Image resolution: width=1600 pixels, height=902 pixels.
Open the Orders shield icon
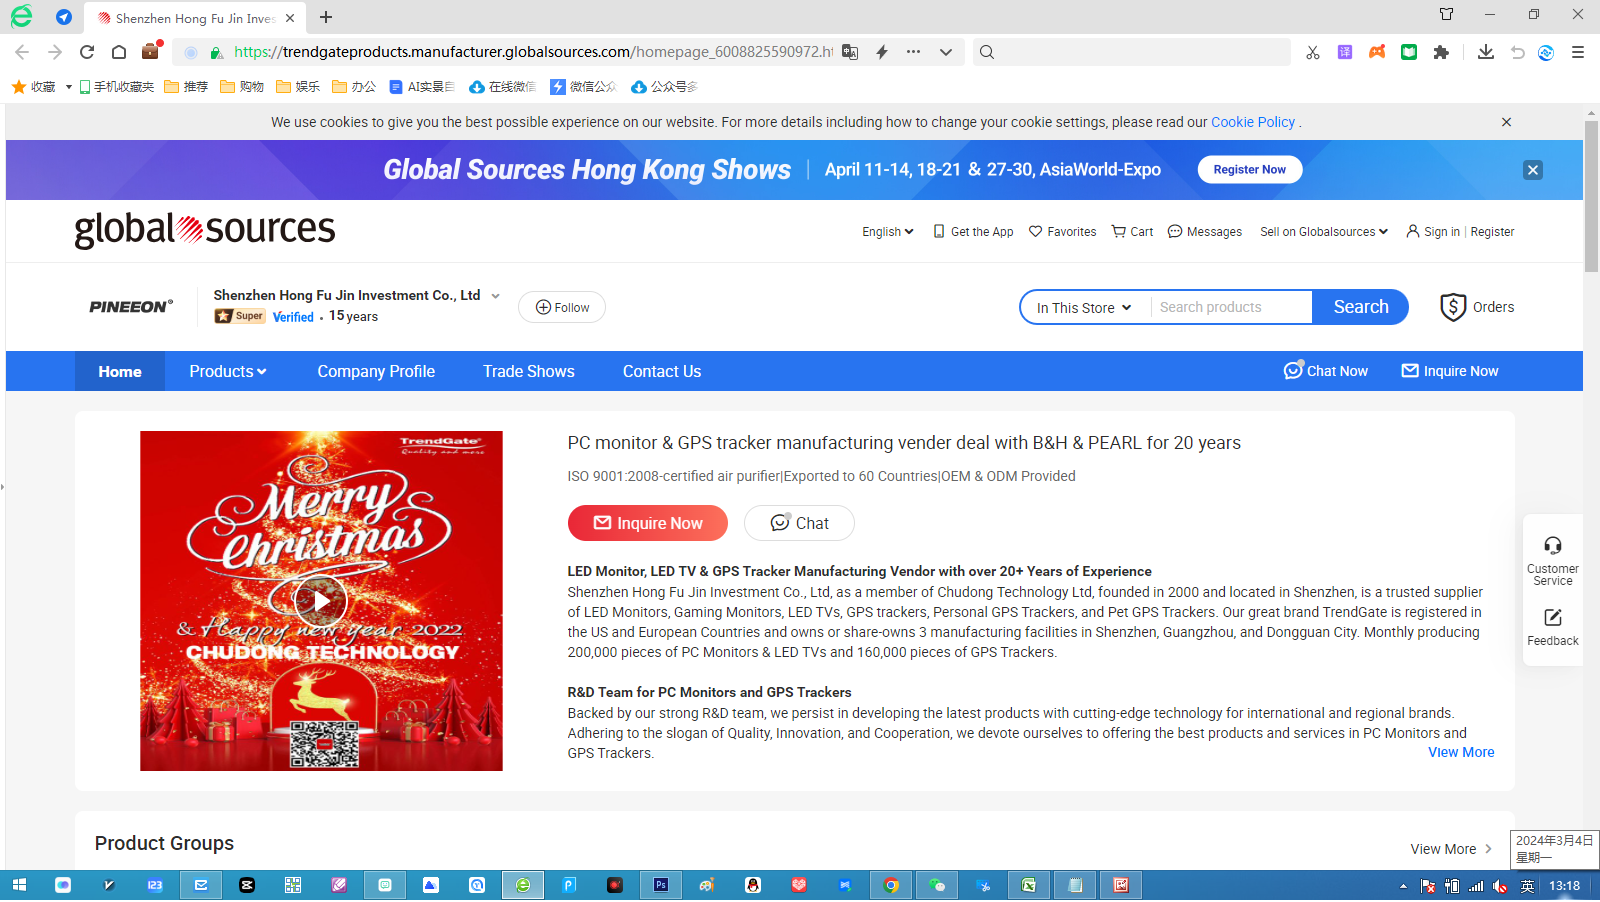click(1452, 307)
